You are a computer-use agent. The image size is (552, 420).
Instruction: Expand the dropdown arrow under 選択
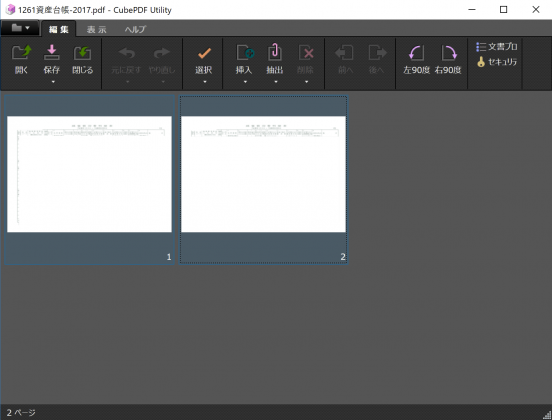pos(205,82)
